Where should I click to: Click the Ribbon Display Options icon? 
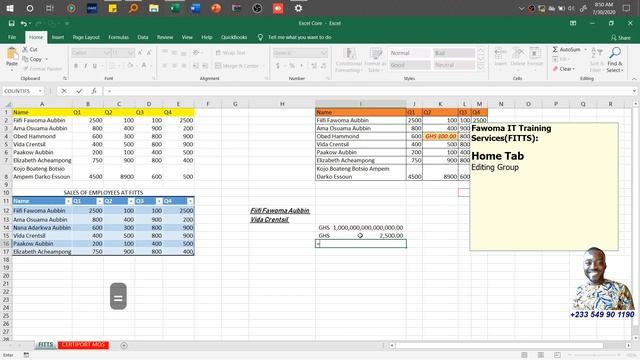point(573,24)
